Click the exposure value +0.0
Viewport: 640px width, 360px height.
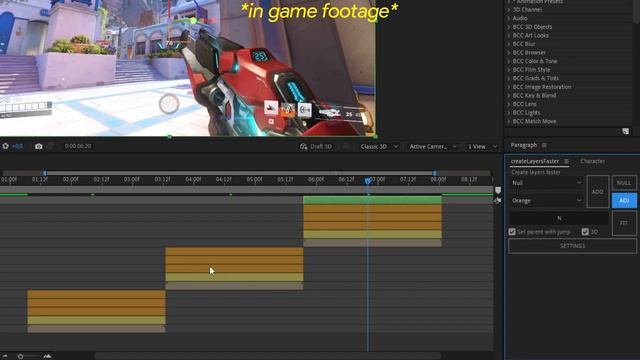pyautogui.click(x=18, y=146)
